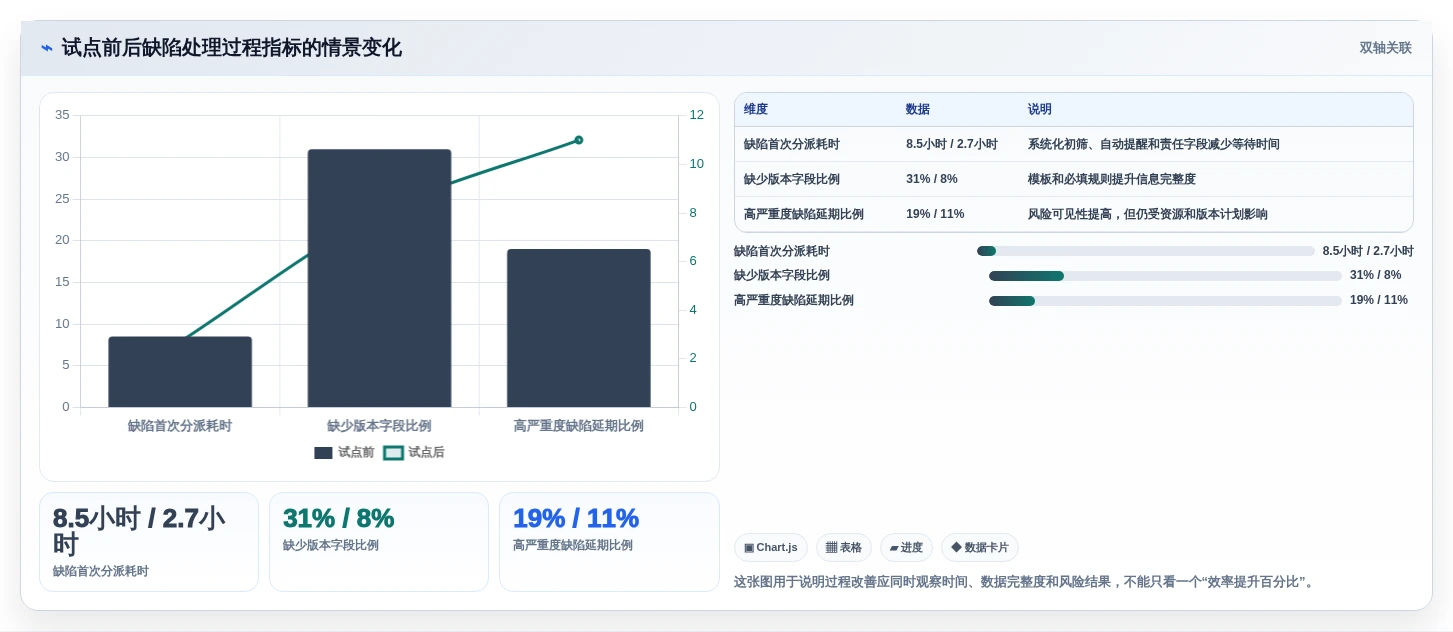Click description 模板和必填规则提升信息完整度
1453x632 pixels.
pyautogui.click(x=1112, y=180)
